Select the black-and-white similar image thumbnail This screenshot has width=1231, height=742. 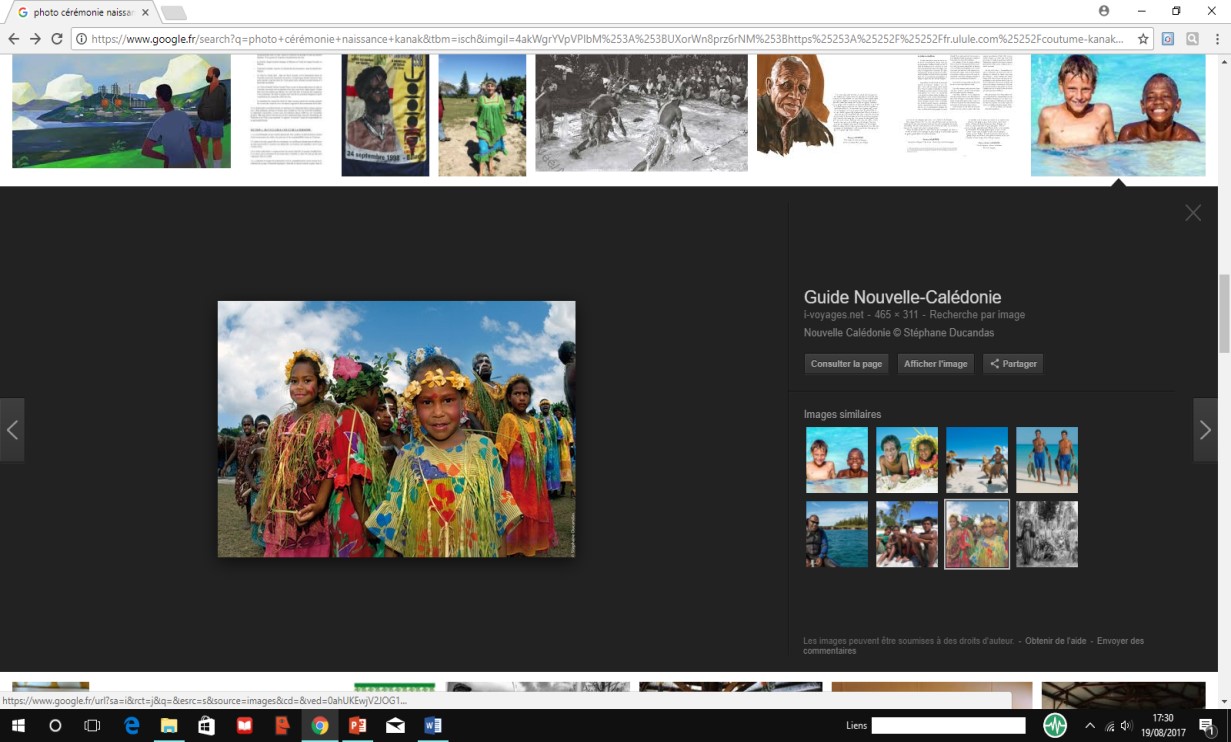click(1047, 534)
